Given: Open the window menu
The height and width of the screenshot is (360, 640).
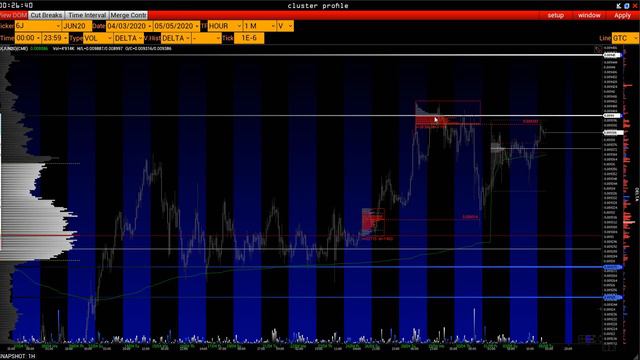Looking at the screenshot, I should (x=589, y=15).
